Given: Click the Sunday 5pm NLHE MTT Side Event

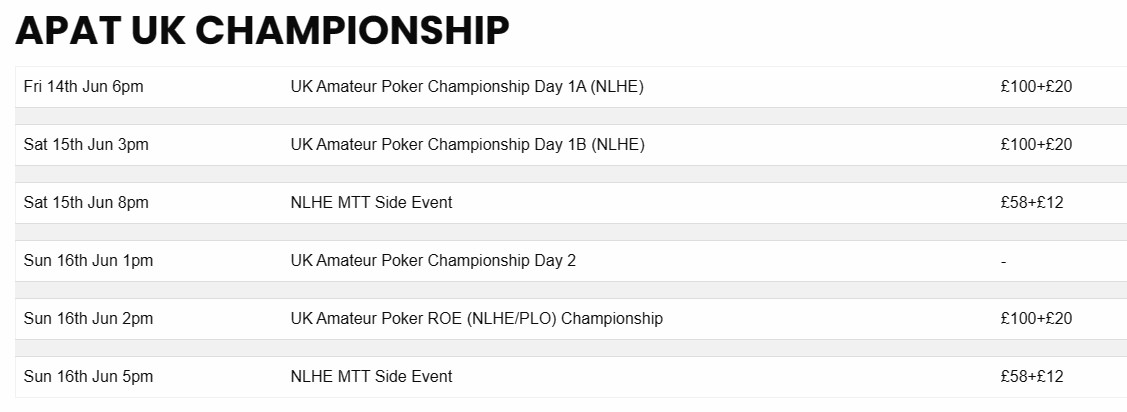Looking at the screenshot, I should [371, 377].
